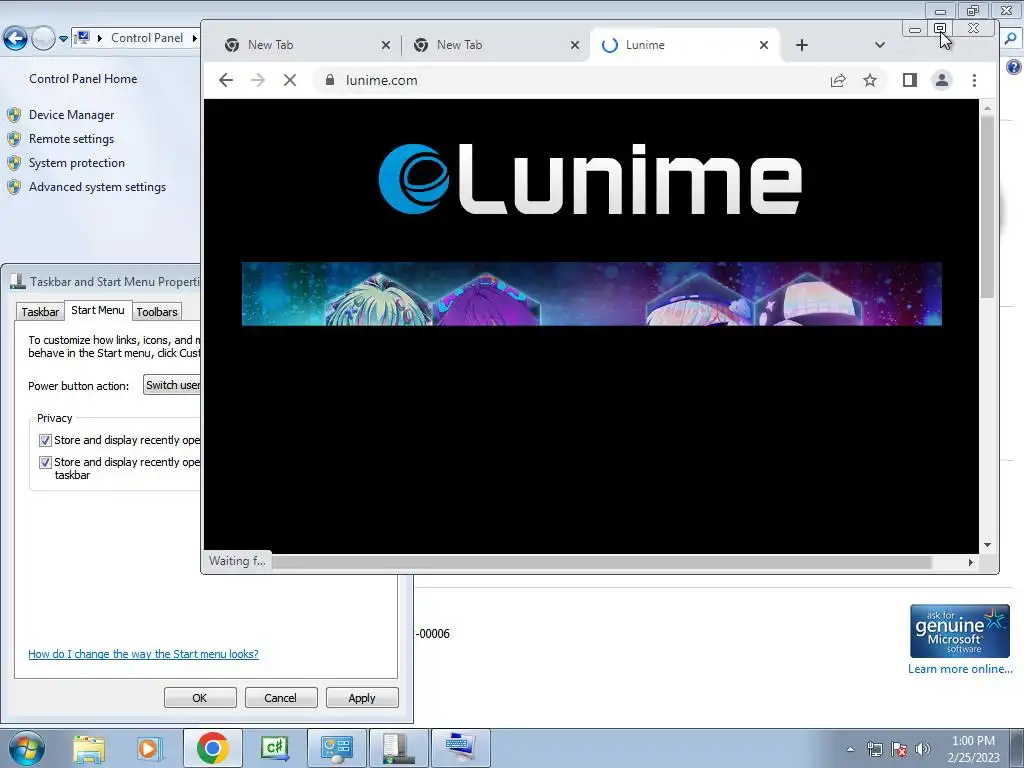
Task: Bookmark this page with the star
Action: coord(870,80)
